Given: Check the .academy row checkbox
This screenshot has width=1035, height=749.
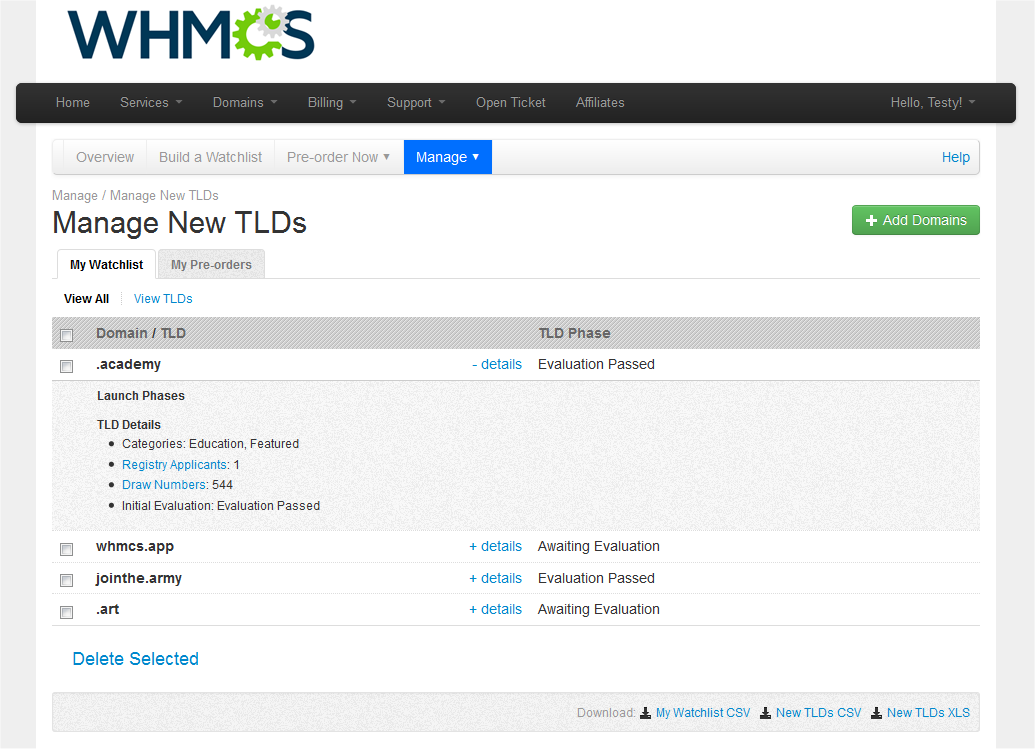Looking at the screenshot, I should pyautogui.click(x=67, y=366).
